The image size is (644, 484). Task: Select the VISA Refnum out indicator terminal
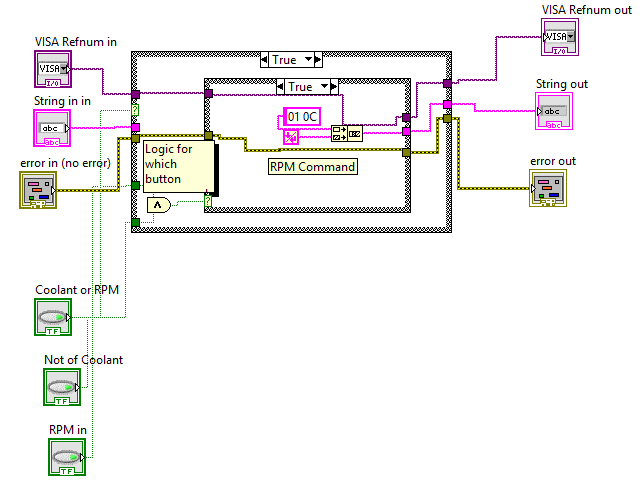(x=560, y=37)
